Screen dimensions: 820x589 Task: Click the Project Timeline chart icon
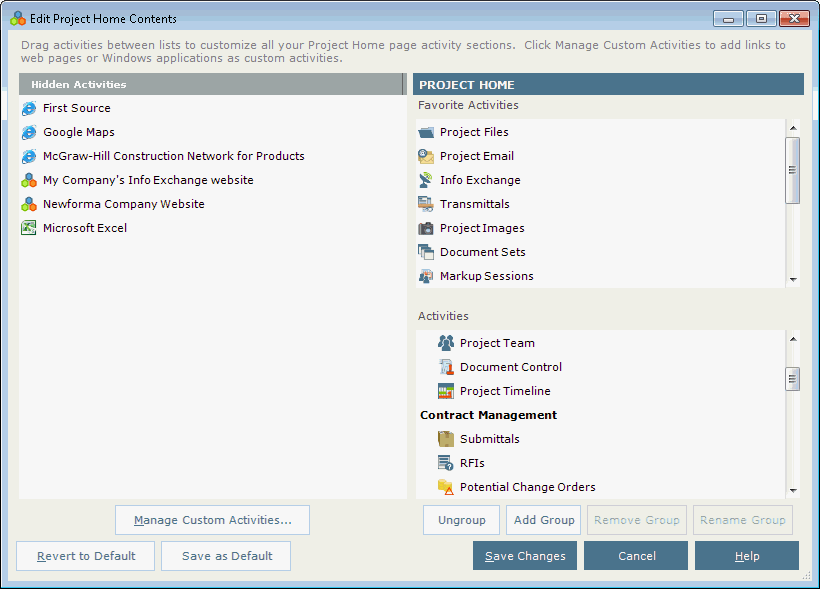tap(446, 391)
